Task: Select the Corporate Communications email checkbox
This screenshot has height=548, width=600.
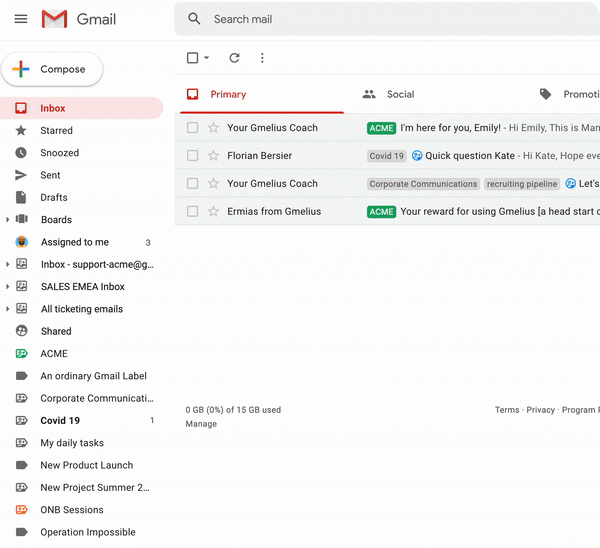Action: pos(192,183)
